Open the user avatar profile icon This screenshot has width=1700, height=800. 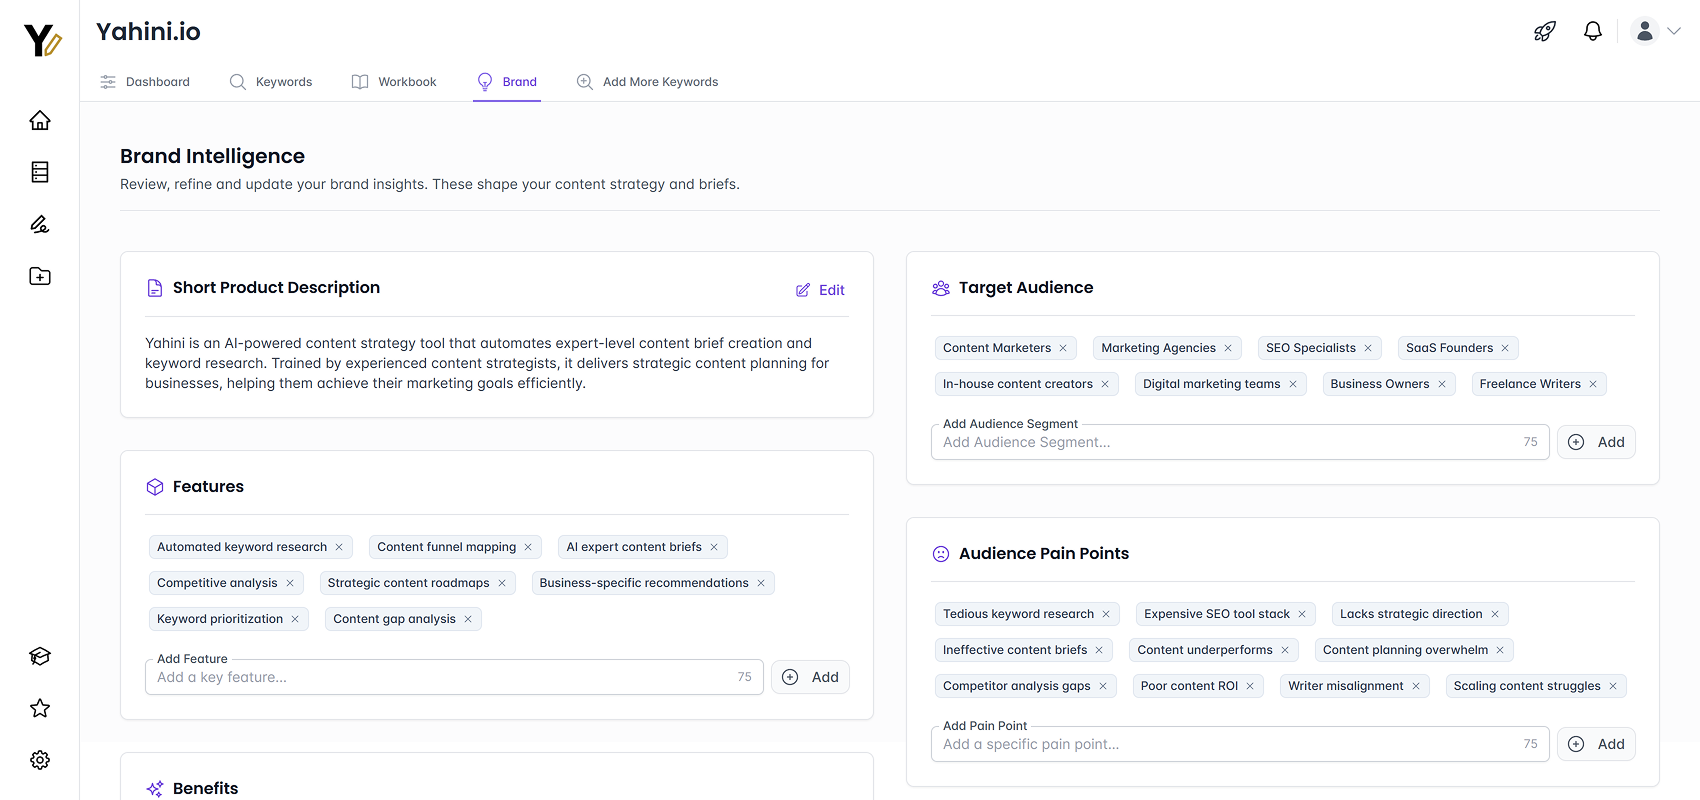[x=1645, y=31]
